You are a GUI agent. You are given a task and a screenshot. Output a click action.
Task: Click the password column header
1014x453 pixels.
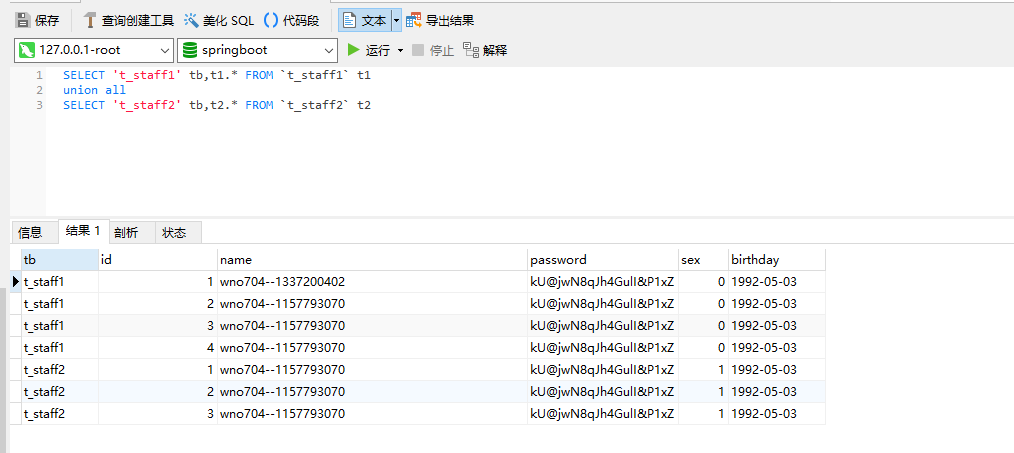602,260
